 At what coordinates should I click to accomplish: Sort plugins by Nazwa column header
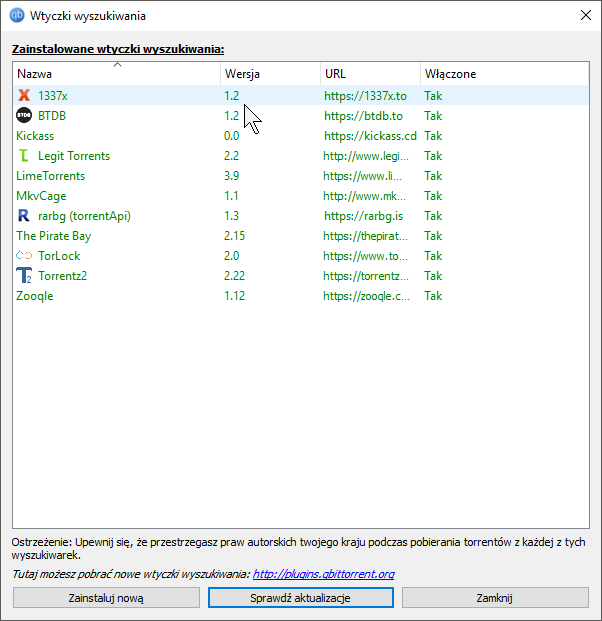tap(116, 74)
